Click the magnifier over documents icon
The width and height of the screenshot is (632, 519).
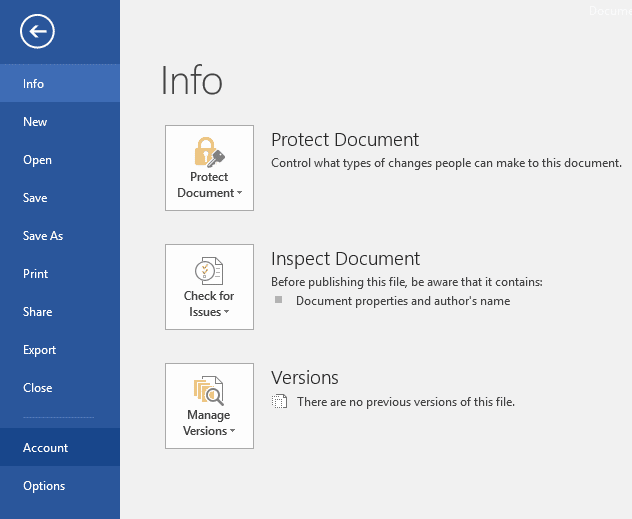(208, 390)
